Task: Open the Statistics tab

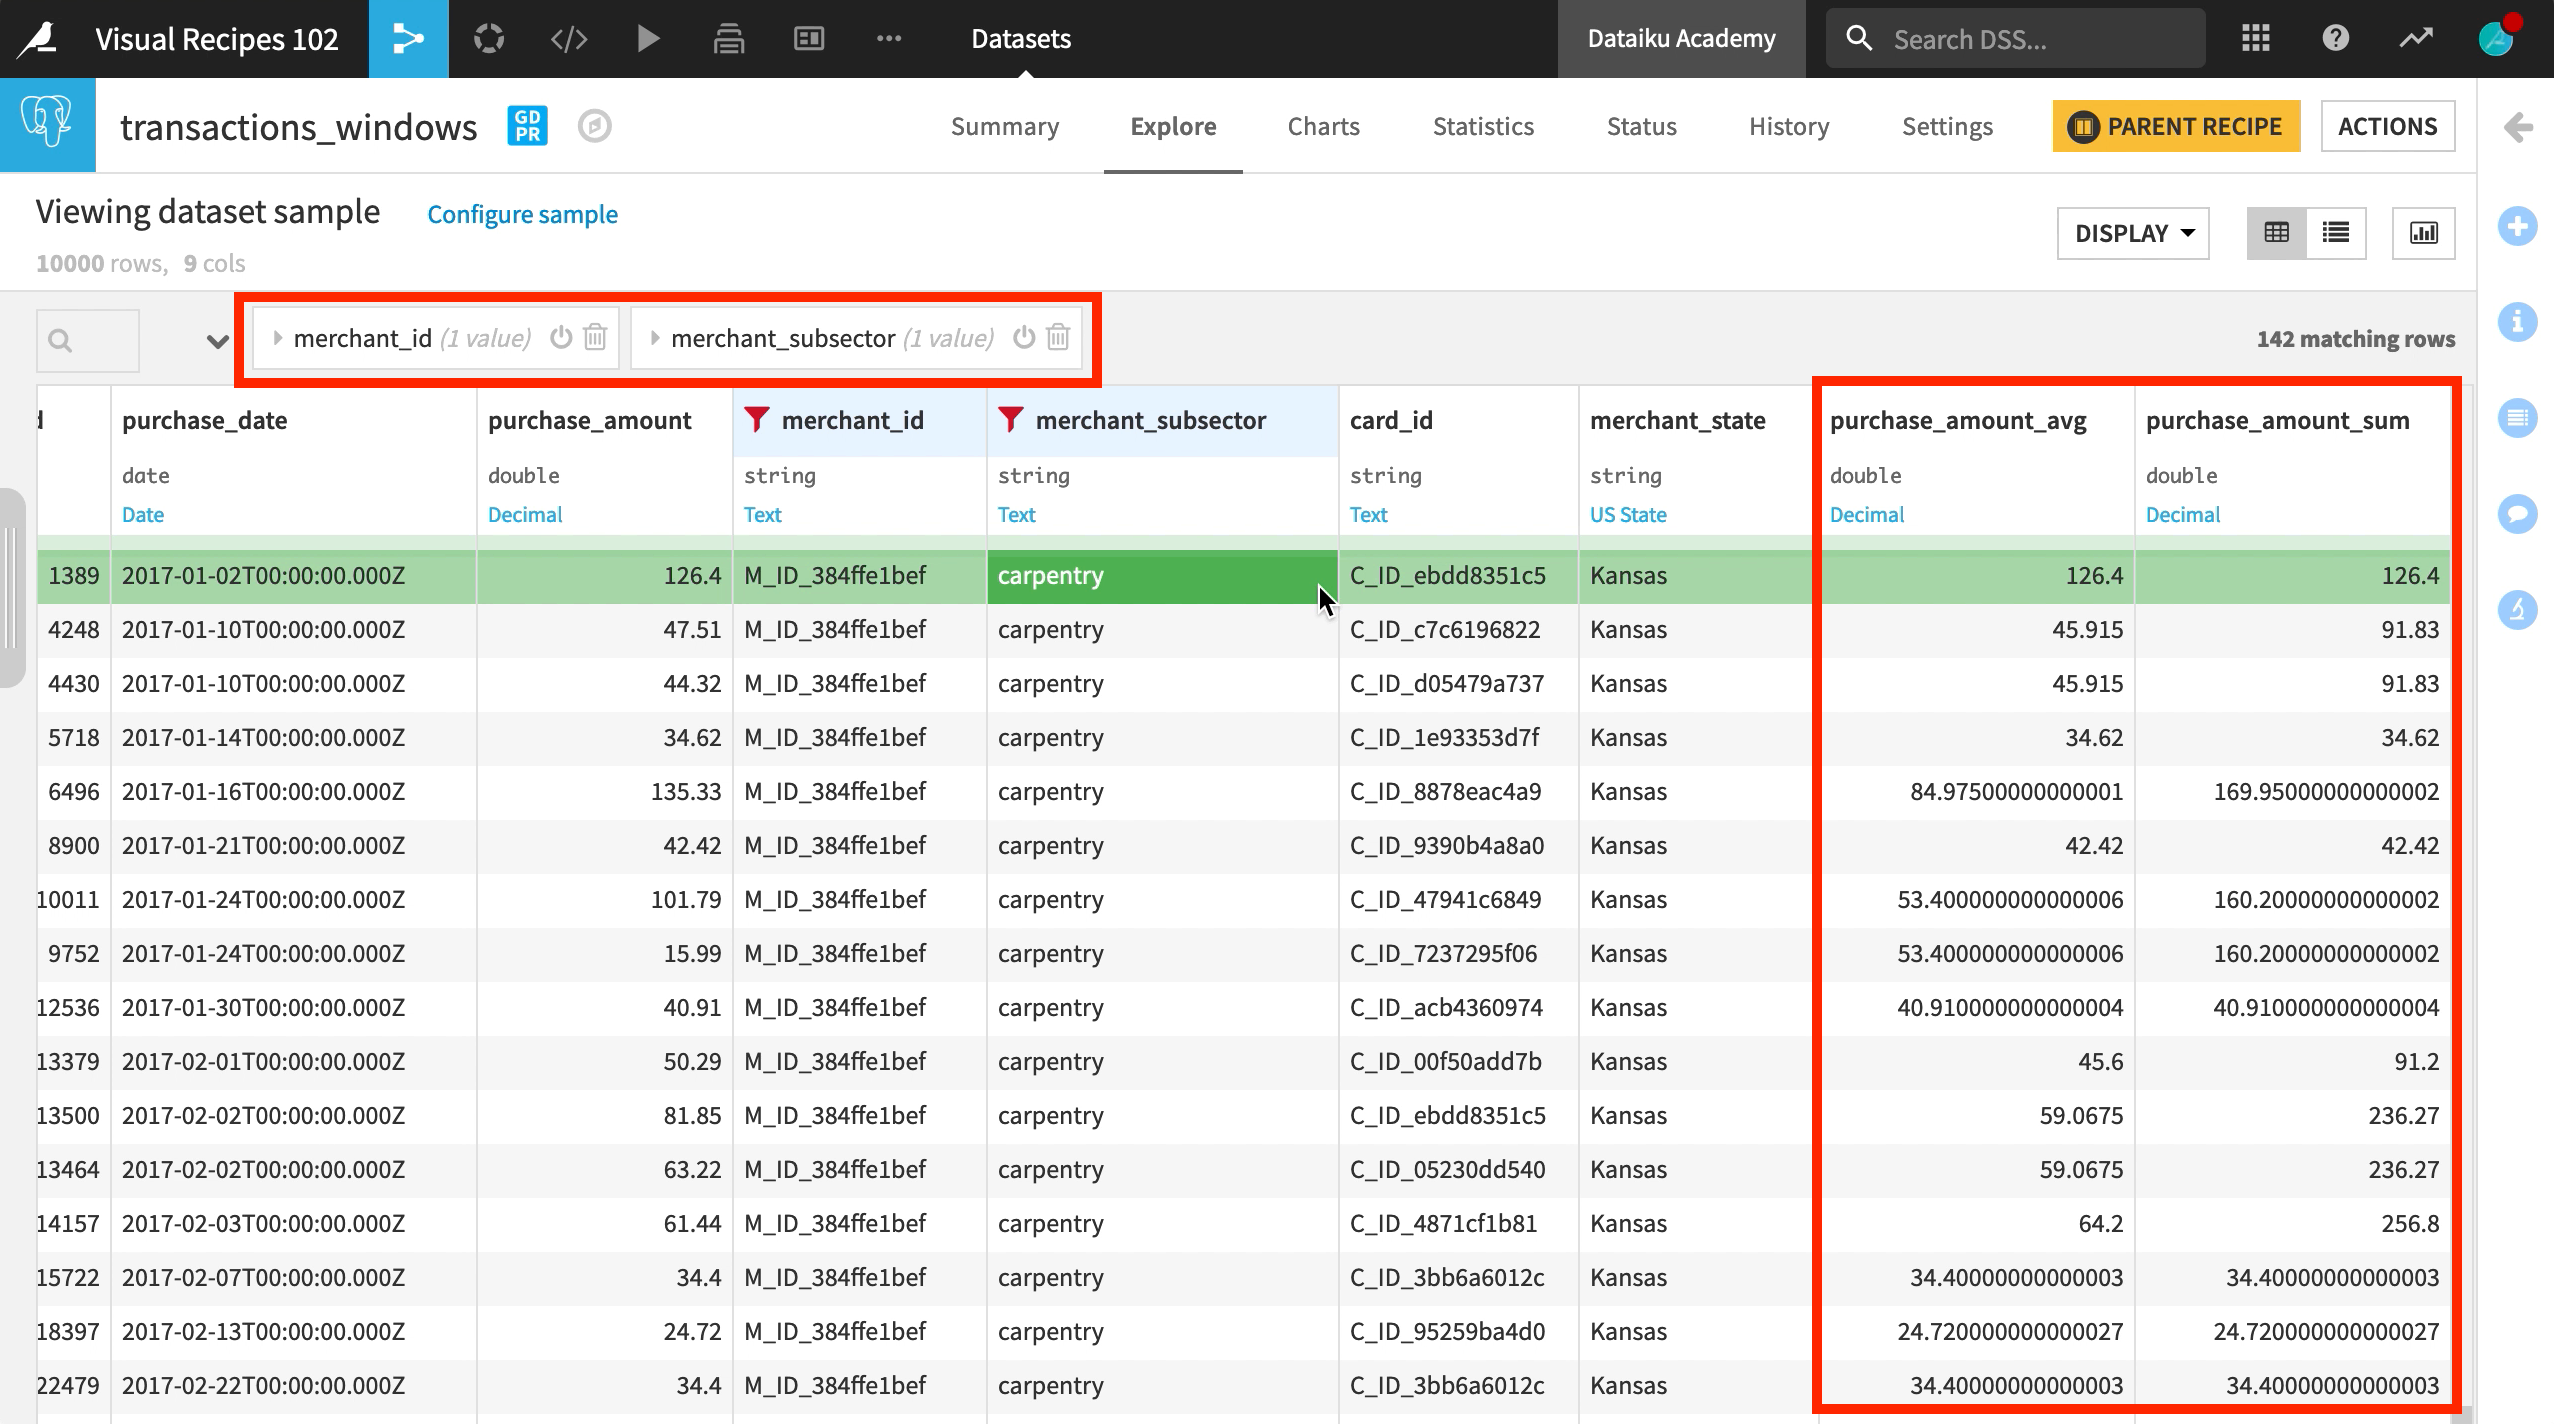Action: point(1482,126)
